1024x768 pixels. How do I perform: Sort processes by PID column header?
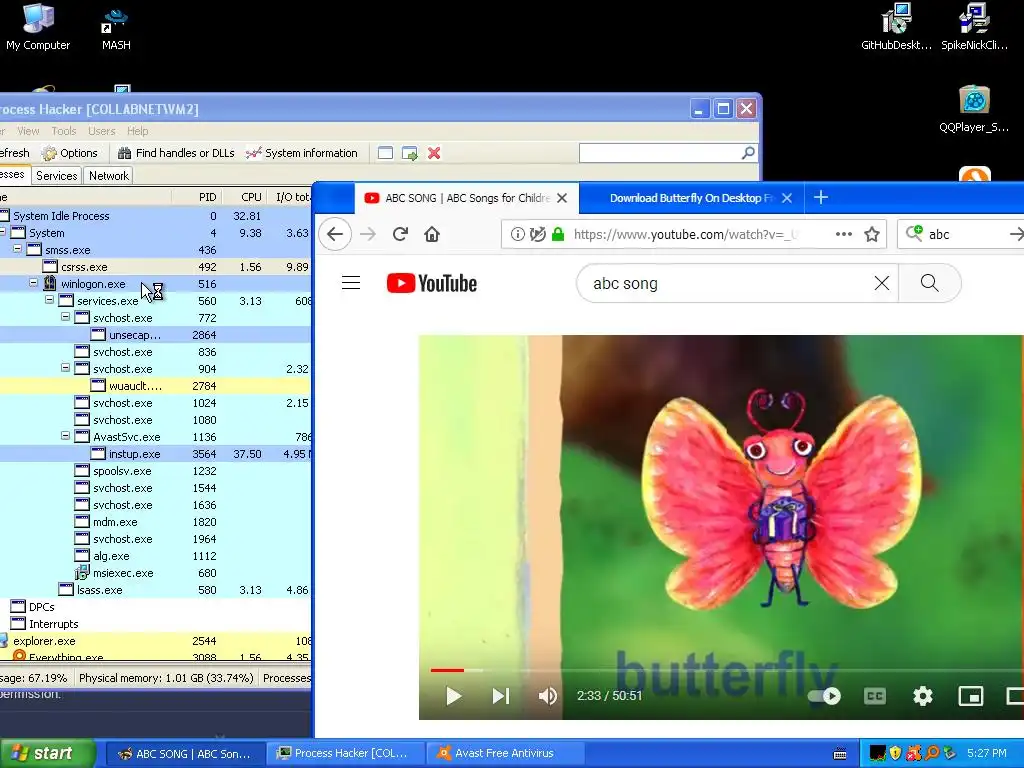point(197,197)
